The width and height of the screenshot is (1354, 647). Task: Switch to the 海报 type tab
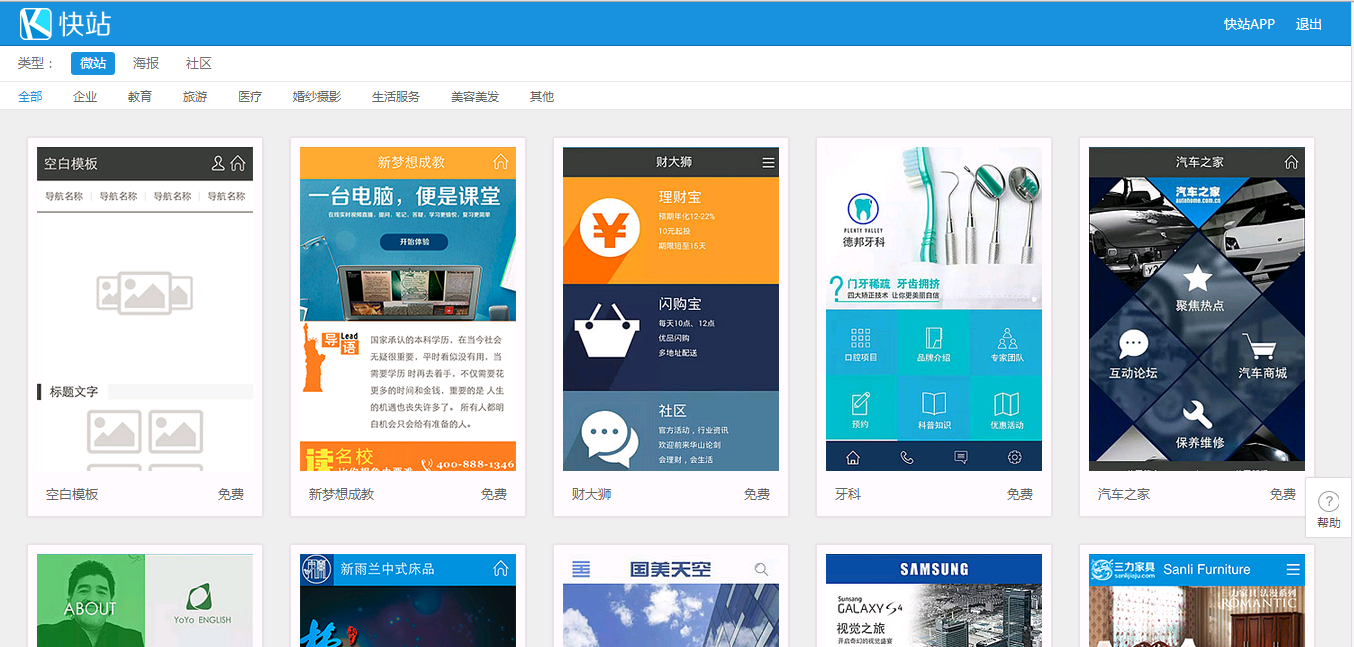pyautogui.click(x=146, y=63)
